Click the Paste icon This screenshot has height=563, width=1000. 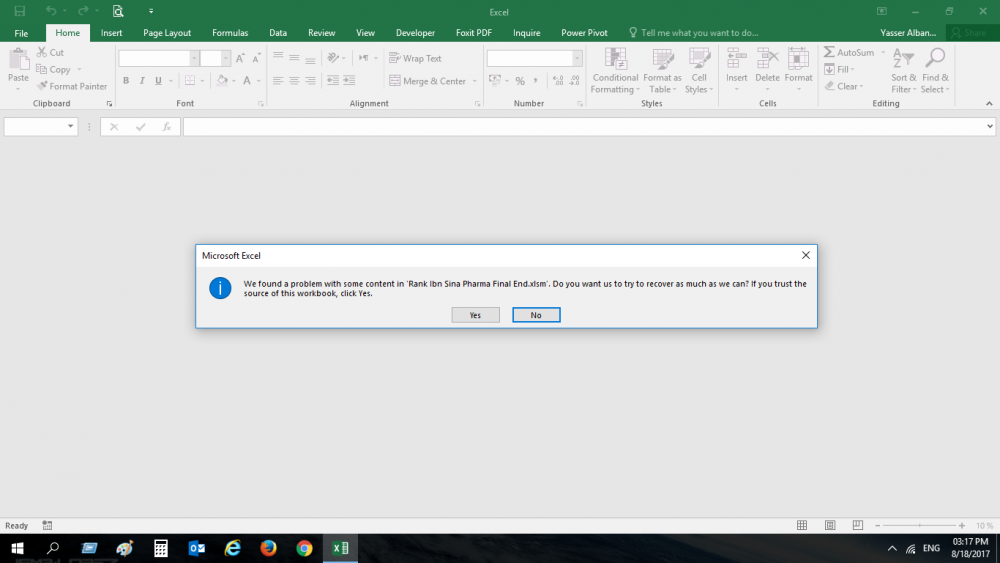(18, 59)
